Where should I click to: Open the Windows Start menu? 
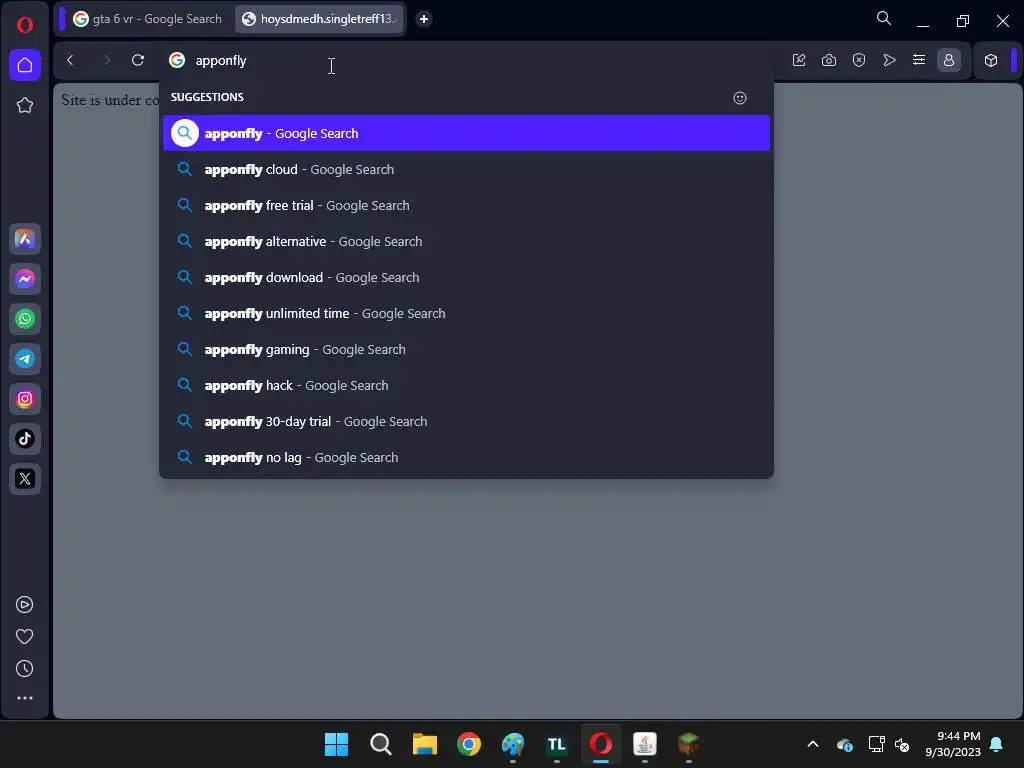click(337, 744)
